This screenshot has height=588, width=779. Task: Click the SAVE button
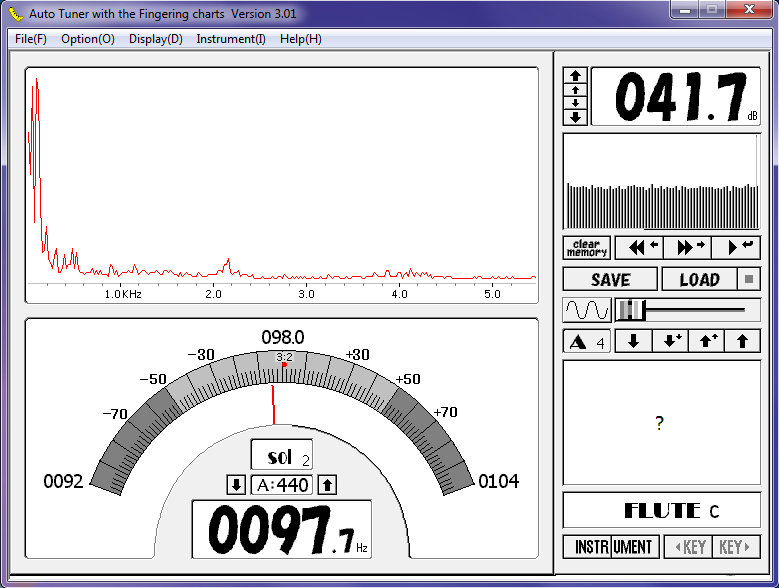point(610,280)
